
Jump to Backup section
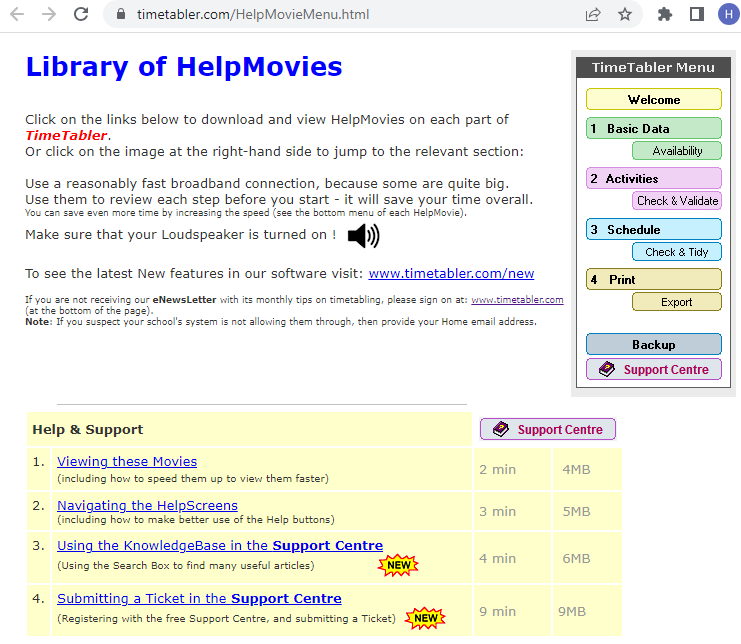654,344
